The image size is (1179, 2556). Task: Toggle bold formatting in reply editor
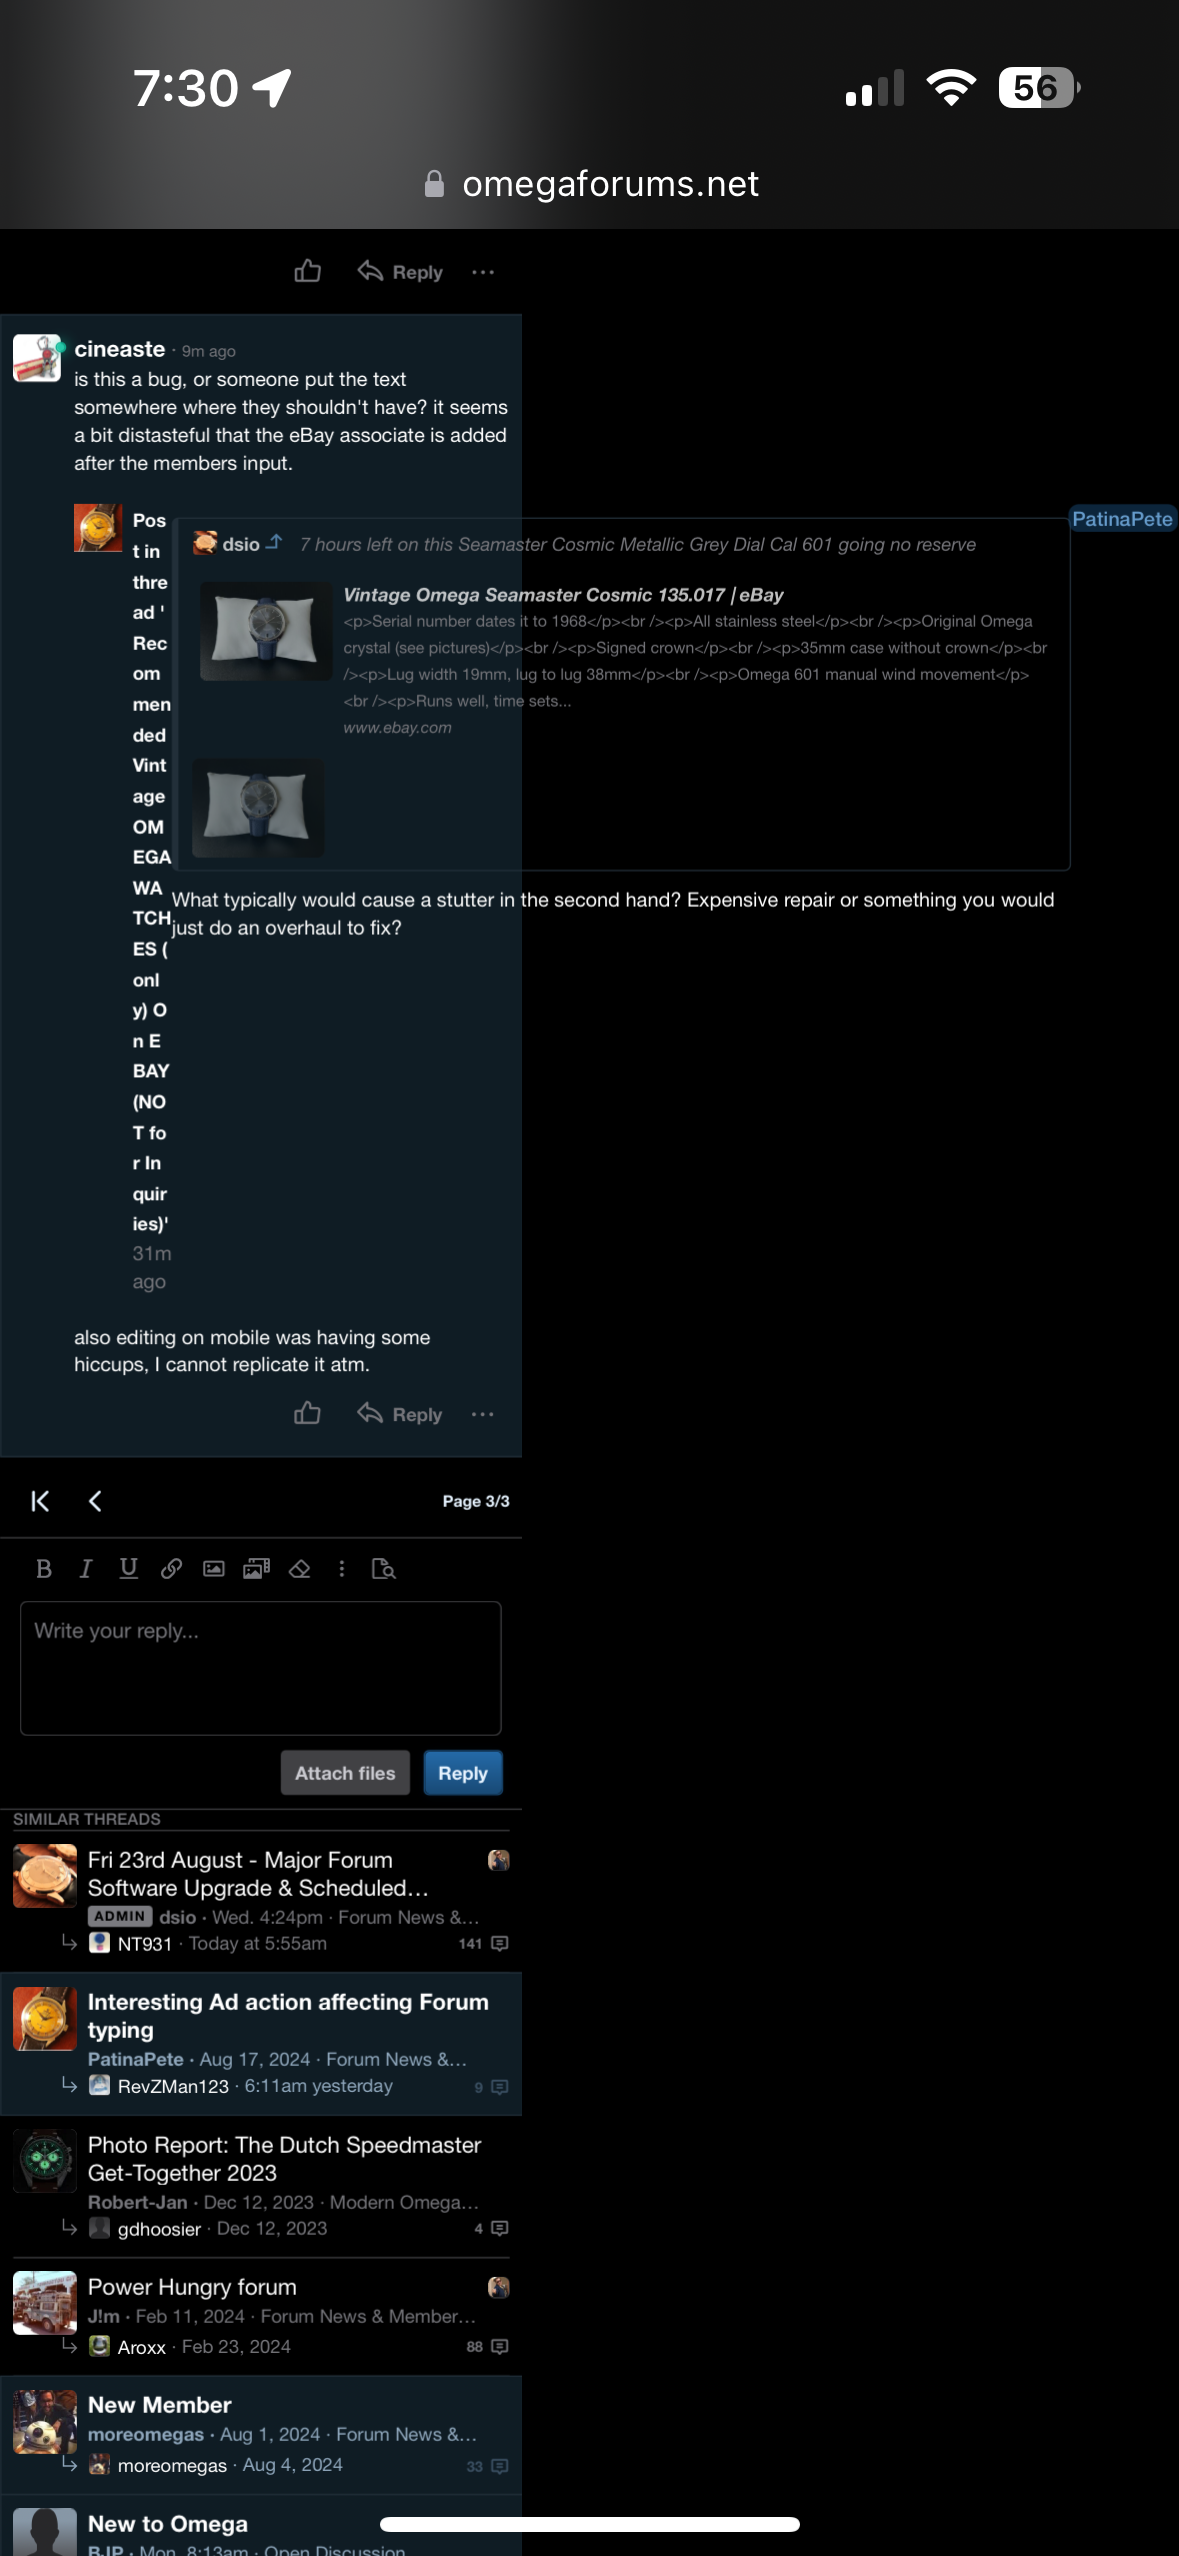(x=44, y=1568)
